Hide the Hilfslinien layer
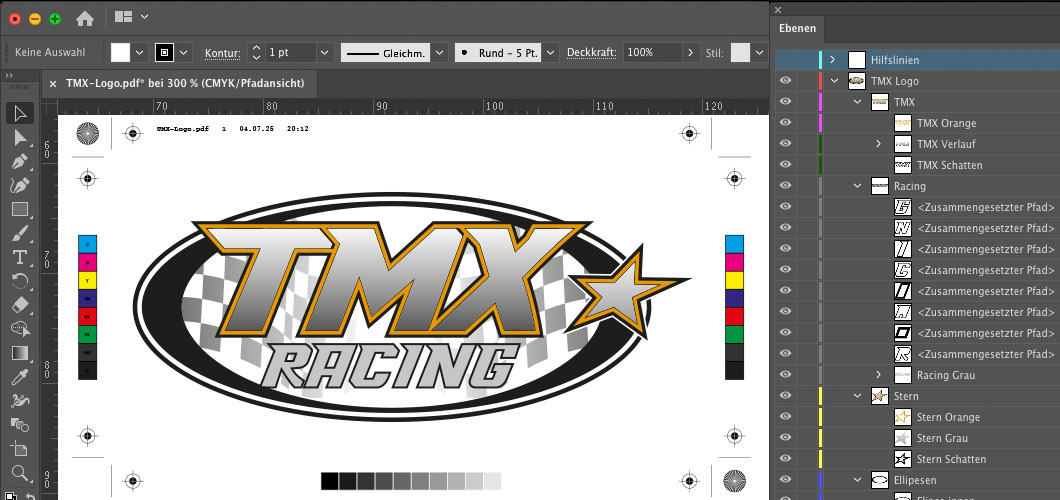1060x500 pixels. (x=786, y=60)
